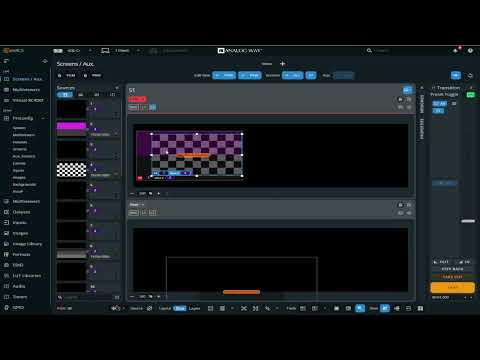Click the flip horizontal icon in bottom toolbar

(x=256, y=308)
